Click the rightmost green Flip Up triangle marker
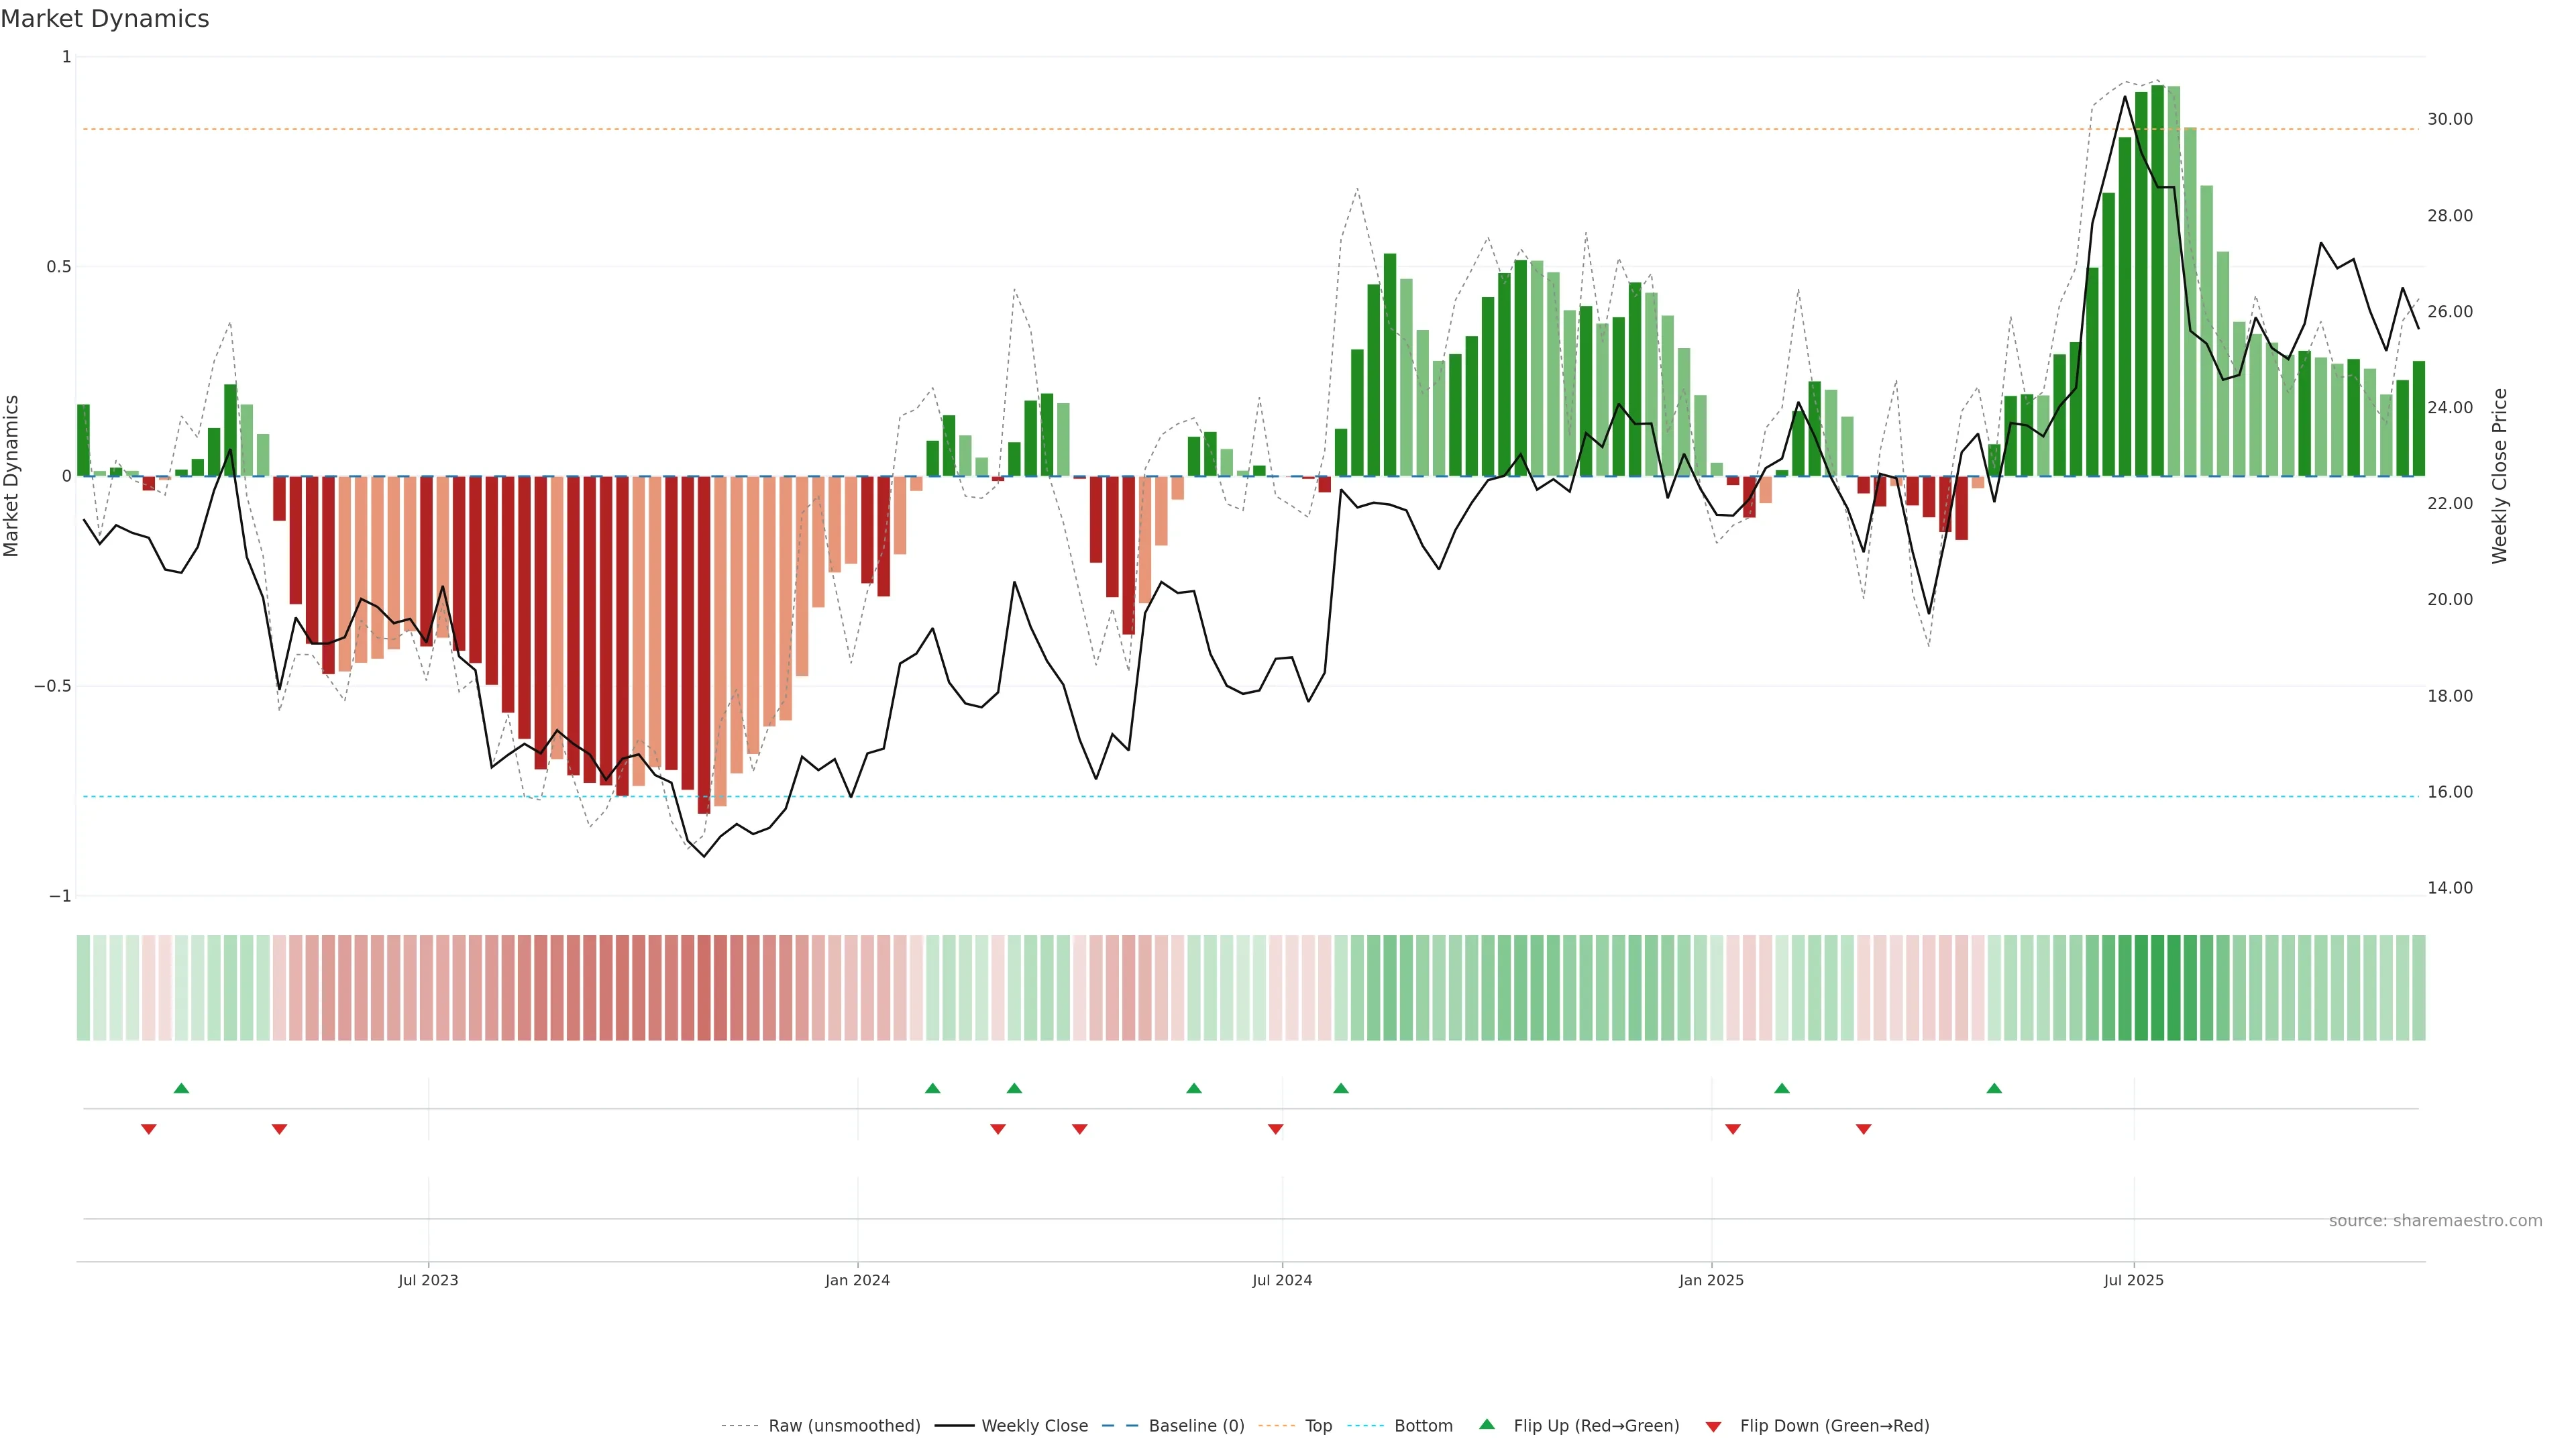The width and height of the screenshot is (2576, 1449). click(x=1994, y=1088)
